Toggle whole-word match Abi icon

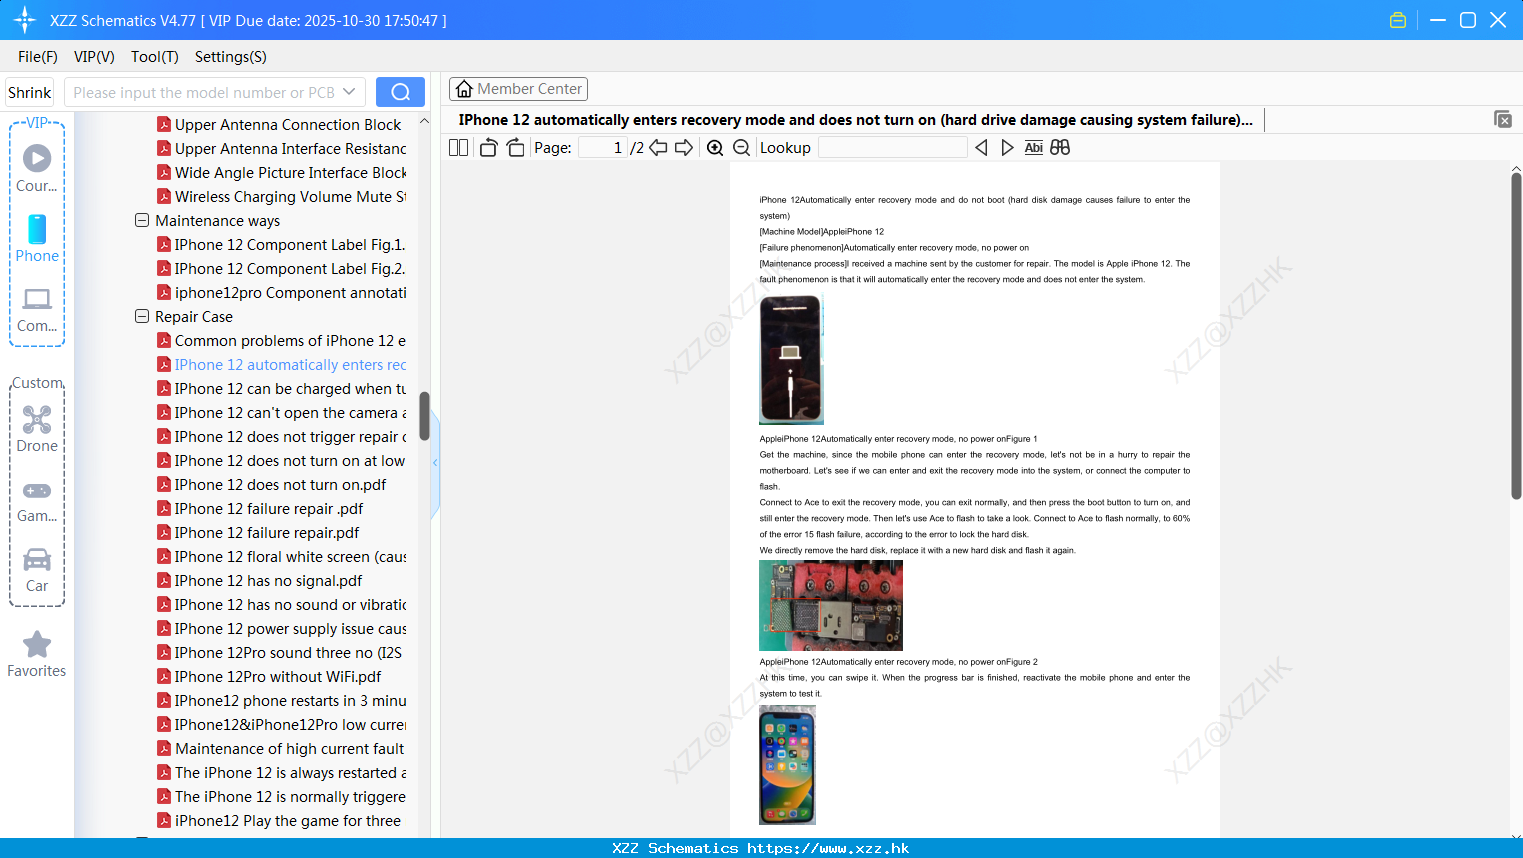(1034, 148)
